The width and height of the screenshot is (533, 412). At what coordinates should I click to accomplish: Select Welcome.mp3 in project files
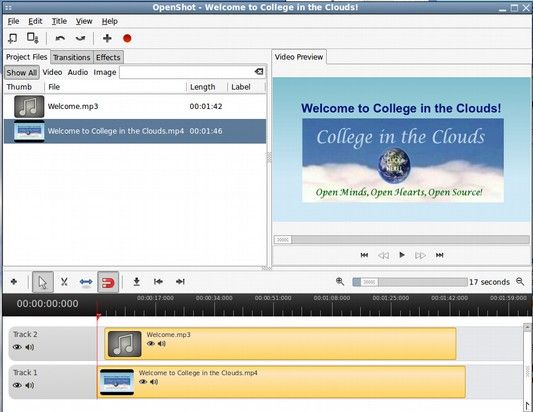click(x=135, y=106)
